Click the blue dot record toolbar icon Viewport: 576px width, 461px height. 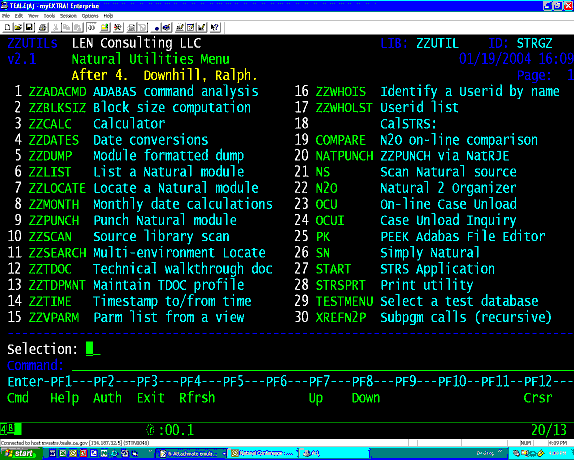[157, 28]
